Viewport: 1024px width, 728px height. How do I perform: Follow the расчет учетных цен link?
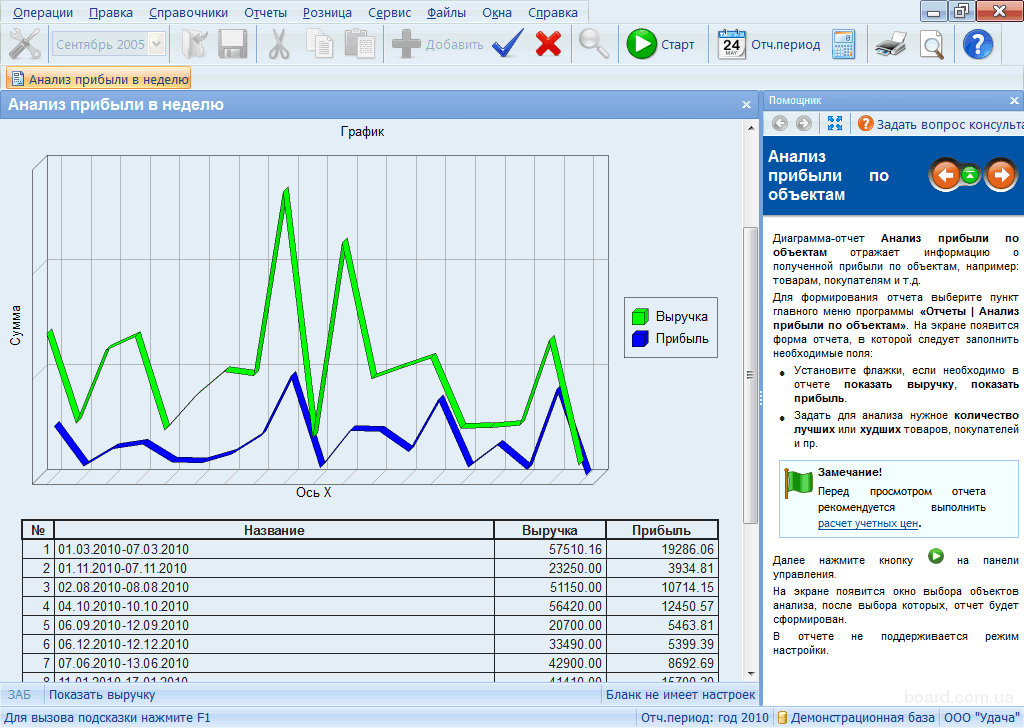click(868, 523)
